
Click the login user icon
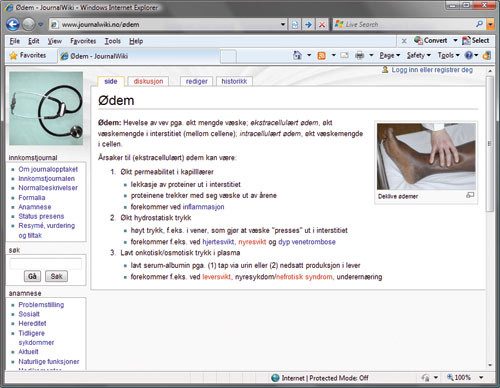click(x=385, y=69)
